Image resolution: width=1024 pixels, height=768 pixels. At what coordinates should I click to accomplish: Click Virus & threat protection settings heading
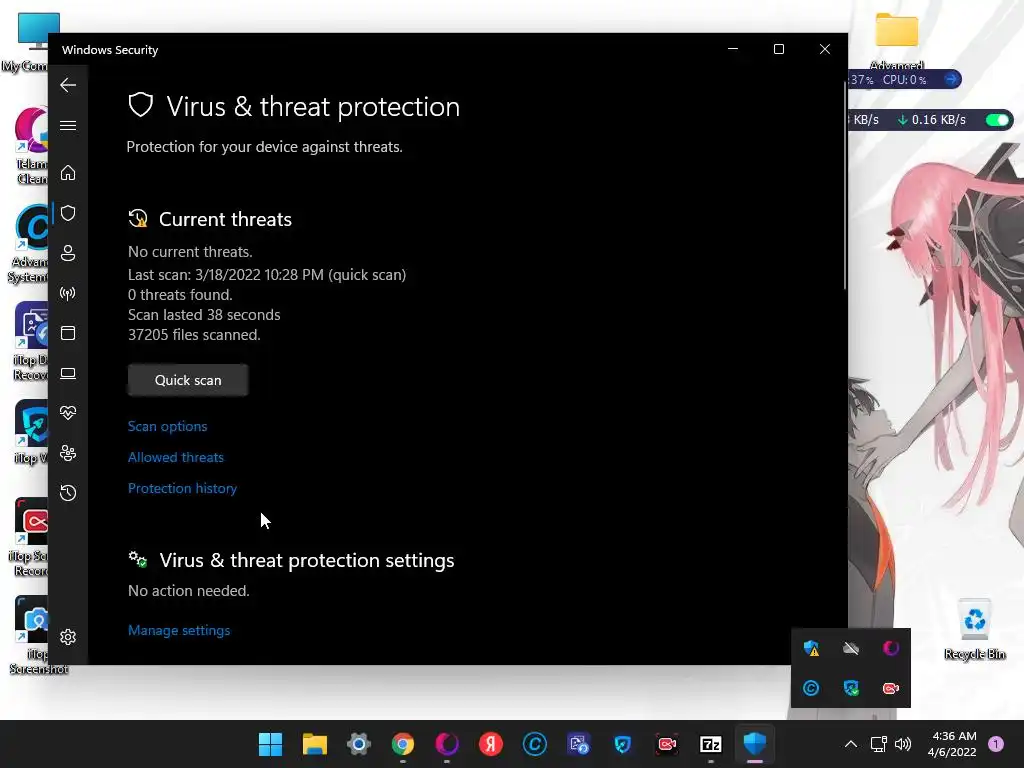307,560
